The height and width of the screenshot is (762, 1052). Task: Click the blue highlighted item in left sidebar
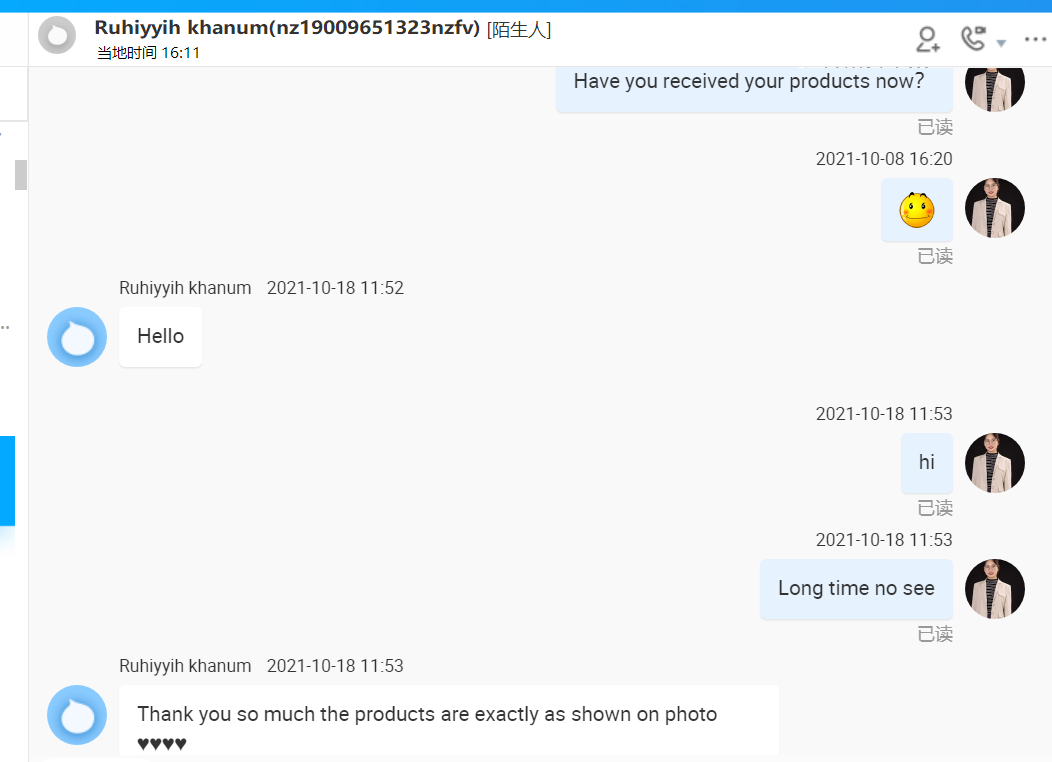7,480
